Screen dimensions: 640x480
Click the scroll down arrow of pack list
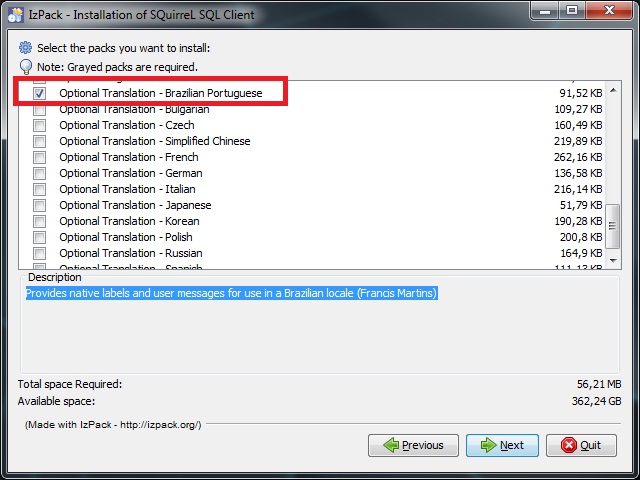(x=613, y=260)
